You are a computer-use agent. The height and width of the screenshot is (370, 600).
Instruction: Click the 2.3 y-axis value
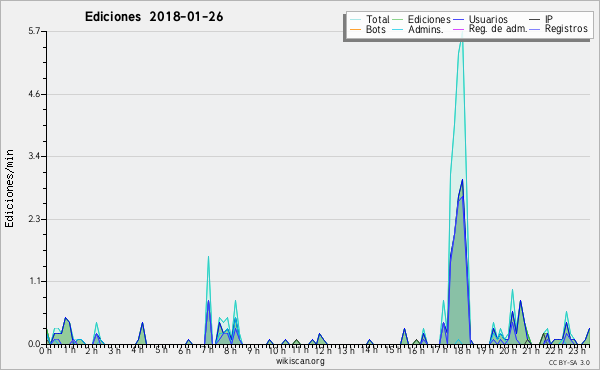[34, 219]
